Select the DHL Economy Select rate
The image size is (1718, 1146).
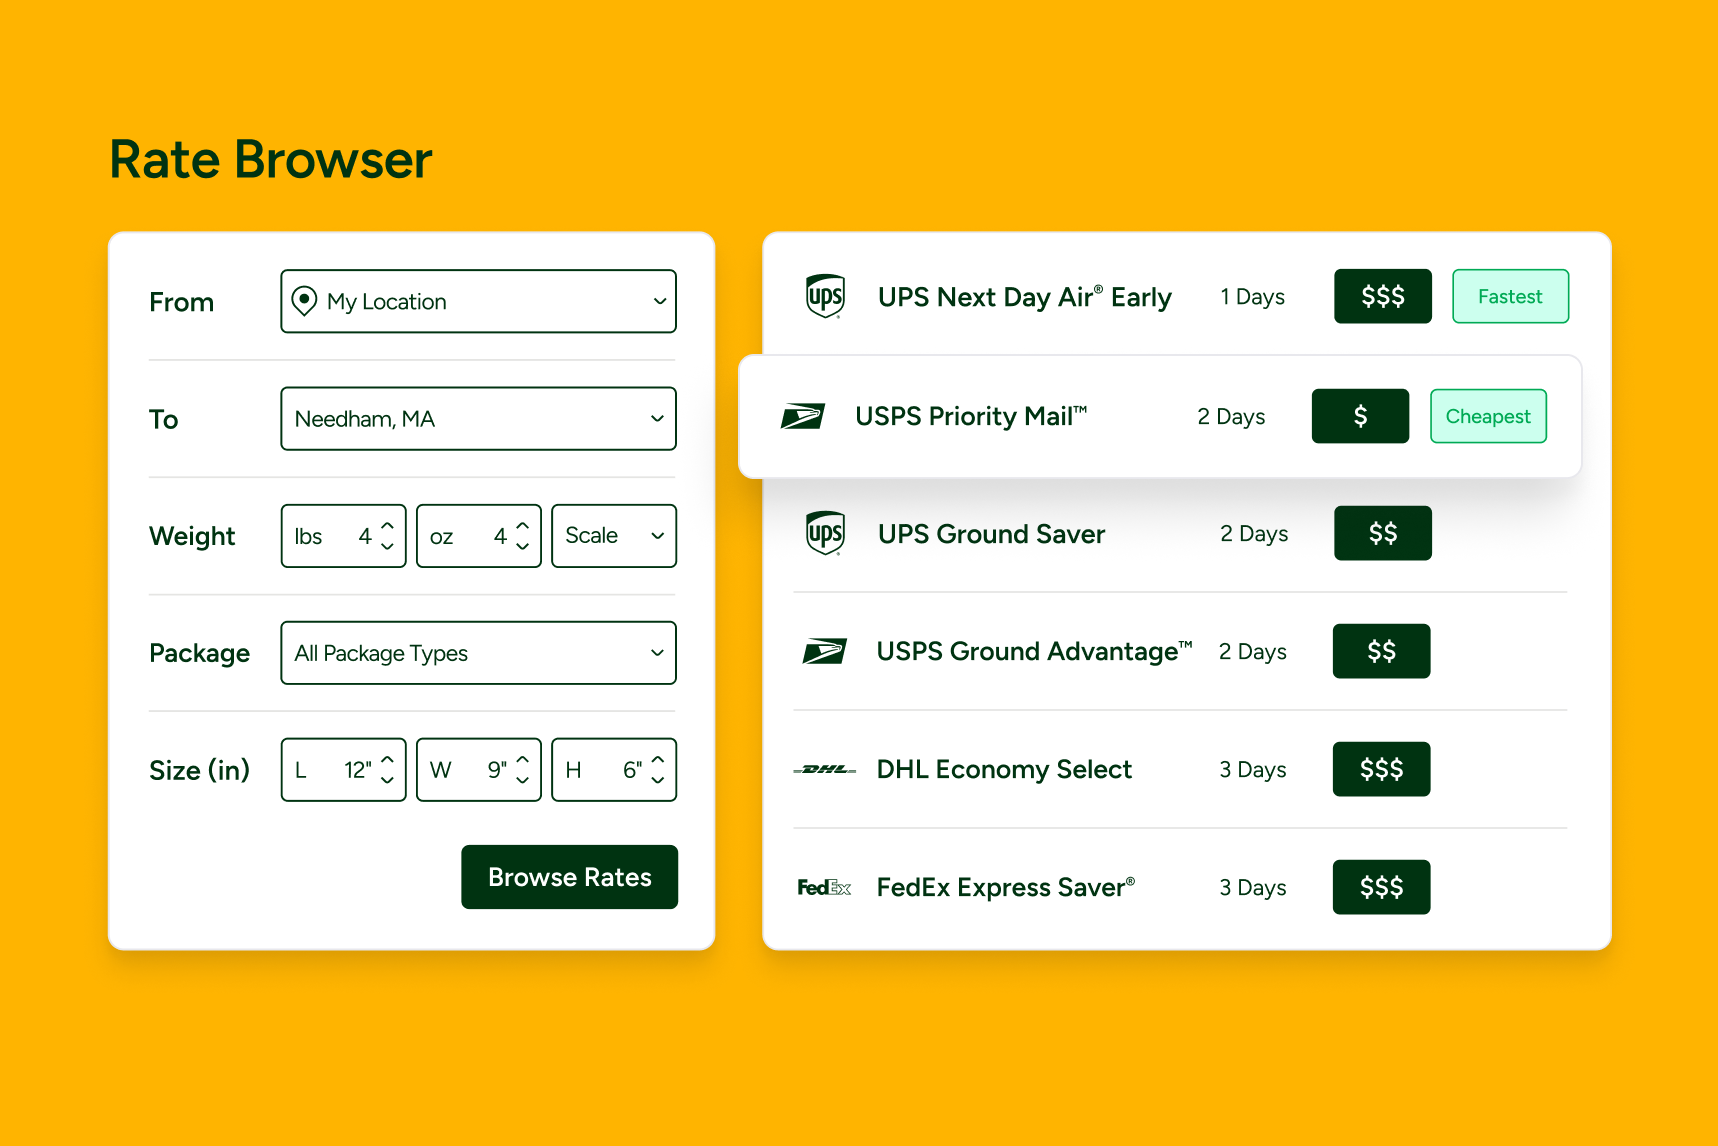coord(1004,770)
